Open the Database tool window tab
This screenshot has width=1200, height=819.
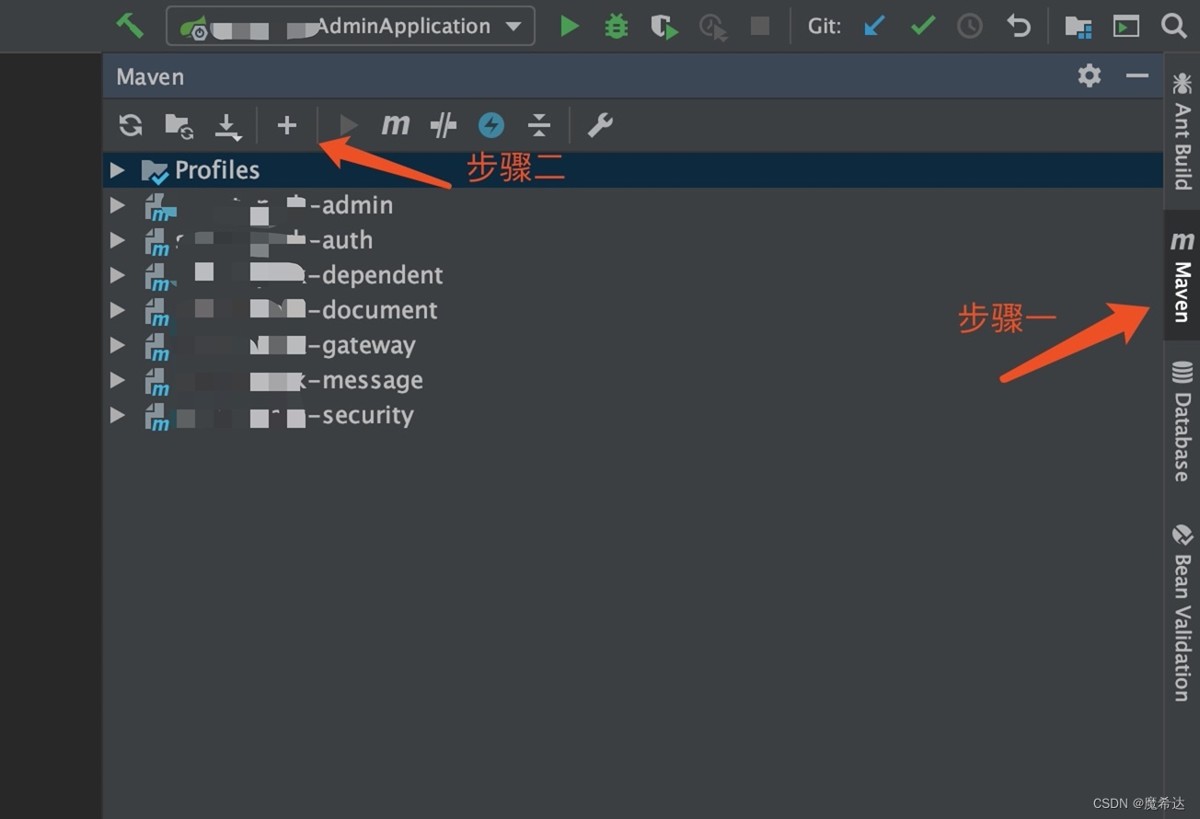1182,420
